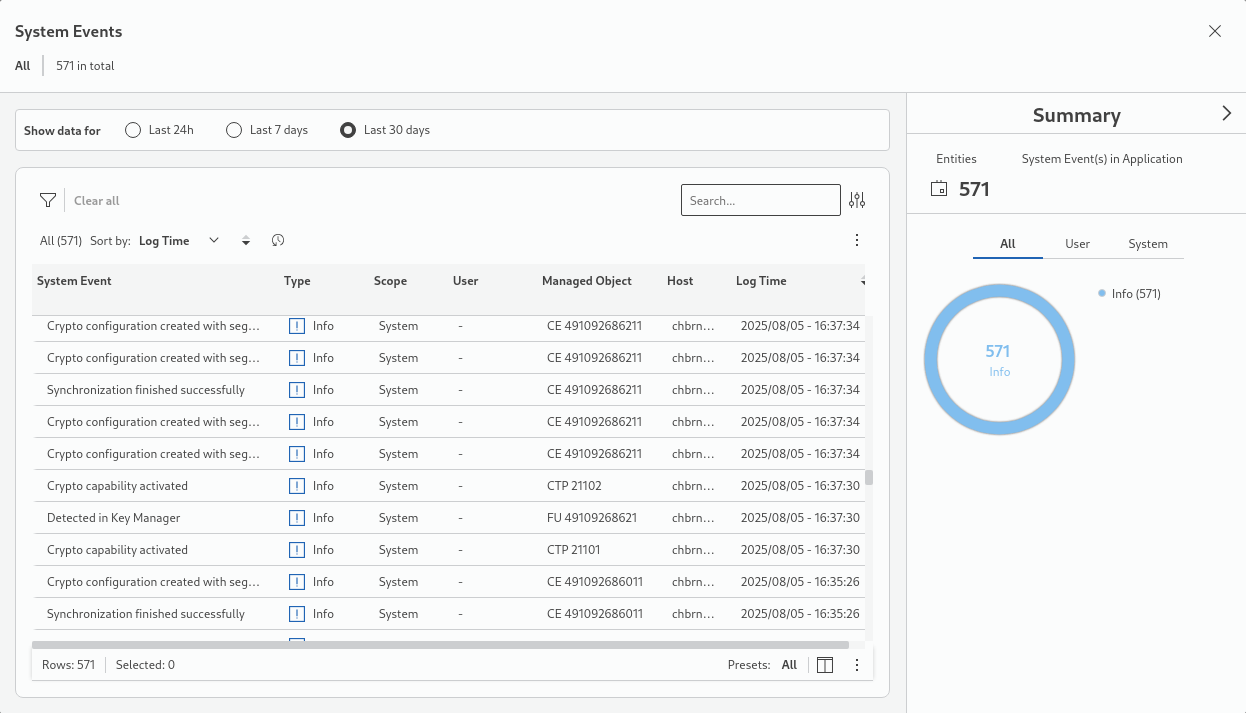1246x713 pixels.
Task: Collapse the Summary panel with the chevron
Action: click(x=1227, y=114)
